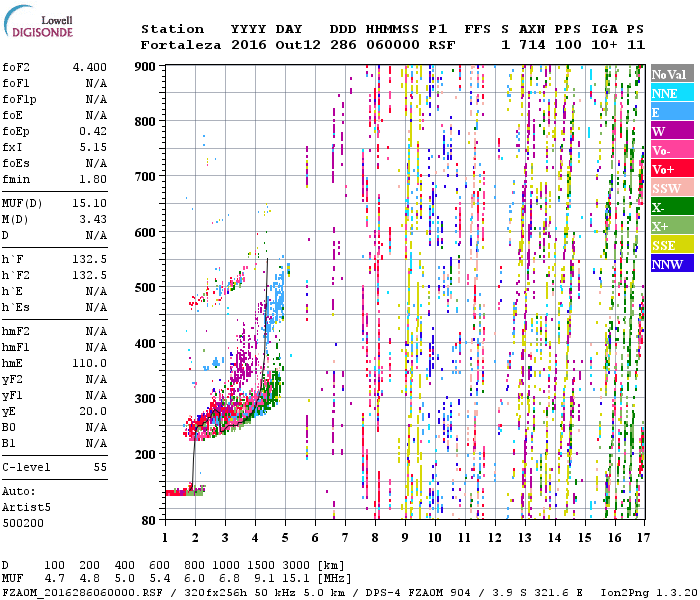The image size is (700, 600).
Task: Click the C-level value 55
Action: point(100,467)
